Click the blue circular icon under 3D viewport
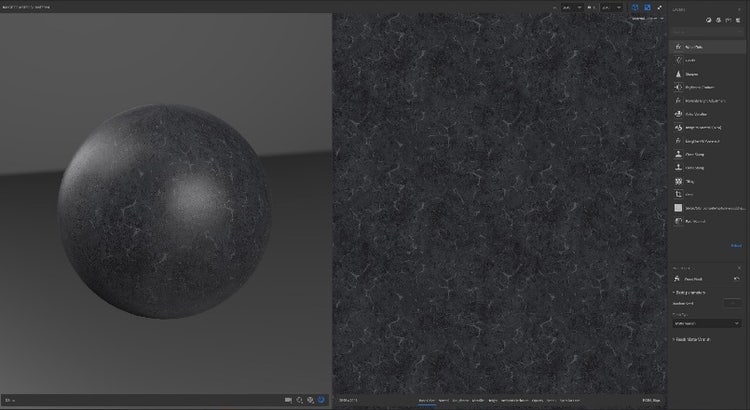The height and width of the screenshot is (410, 750). [x=321, y=400]
